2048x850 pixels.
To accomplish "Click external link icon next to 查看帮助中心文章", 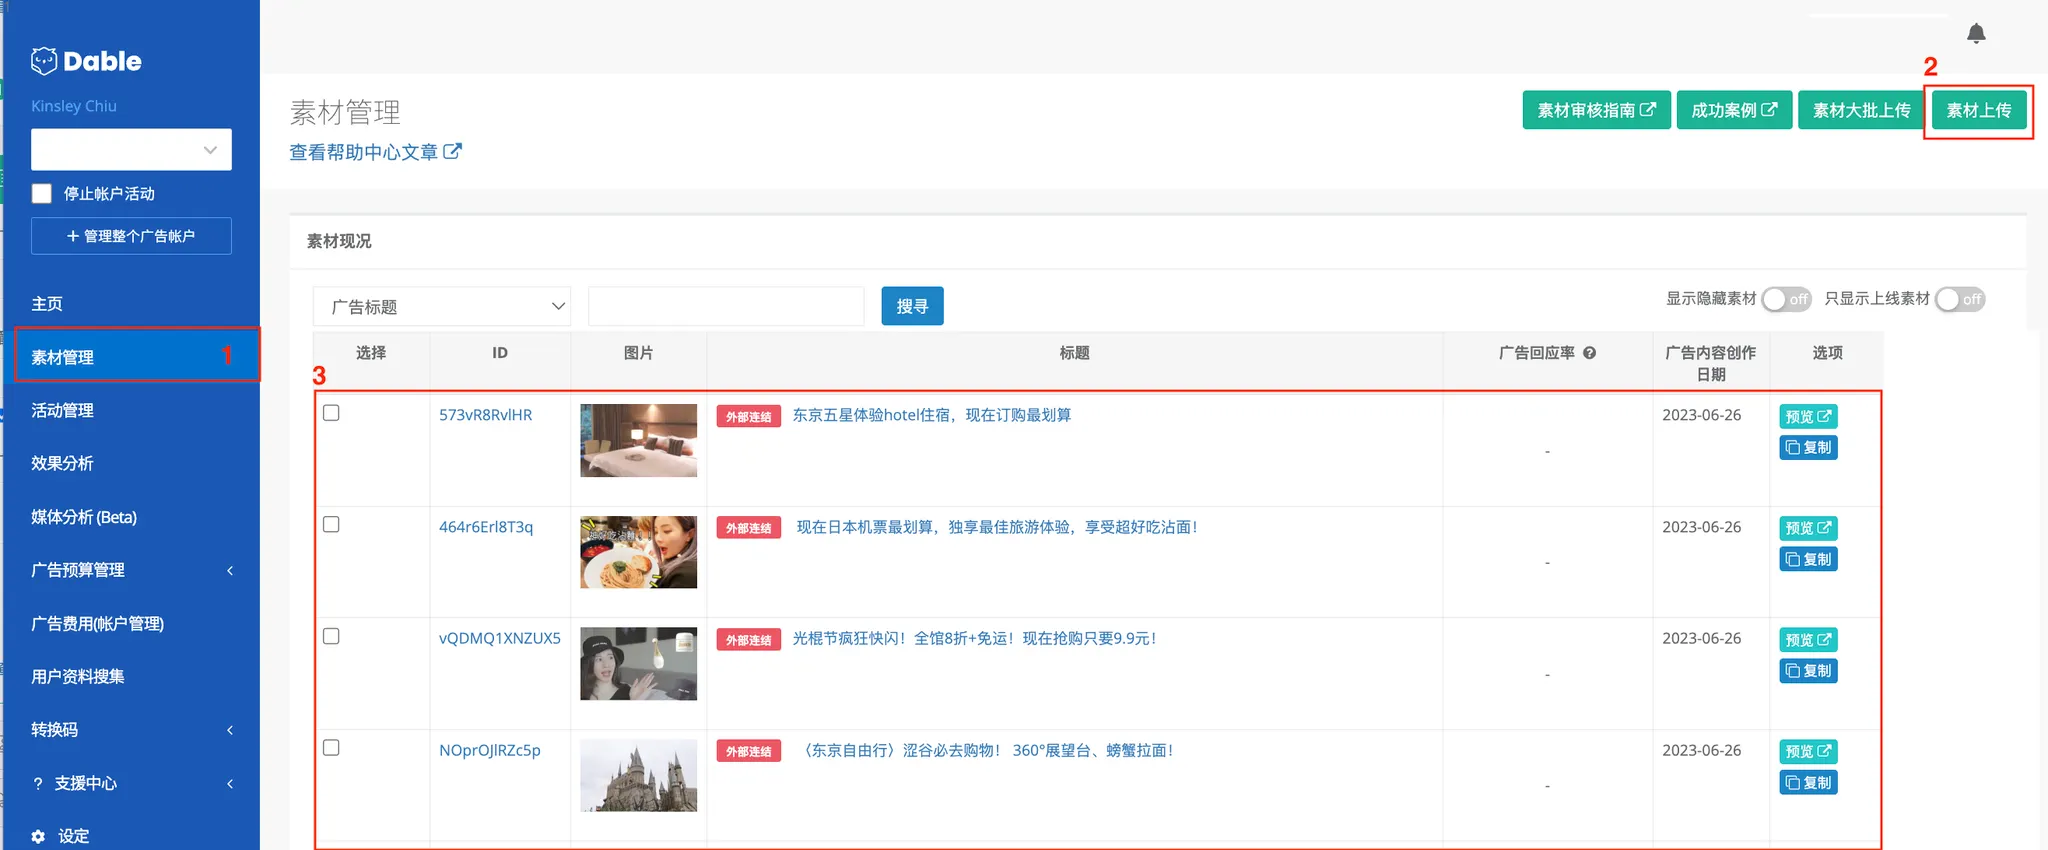I will click(x=453, y=152).
